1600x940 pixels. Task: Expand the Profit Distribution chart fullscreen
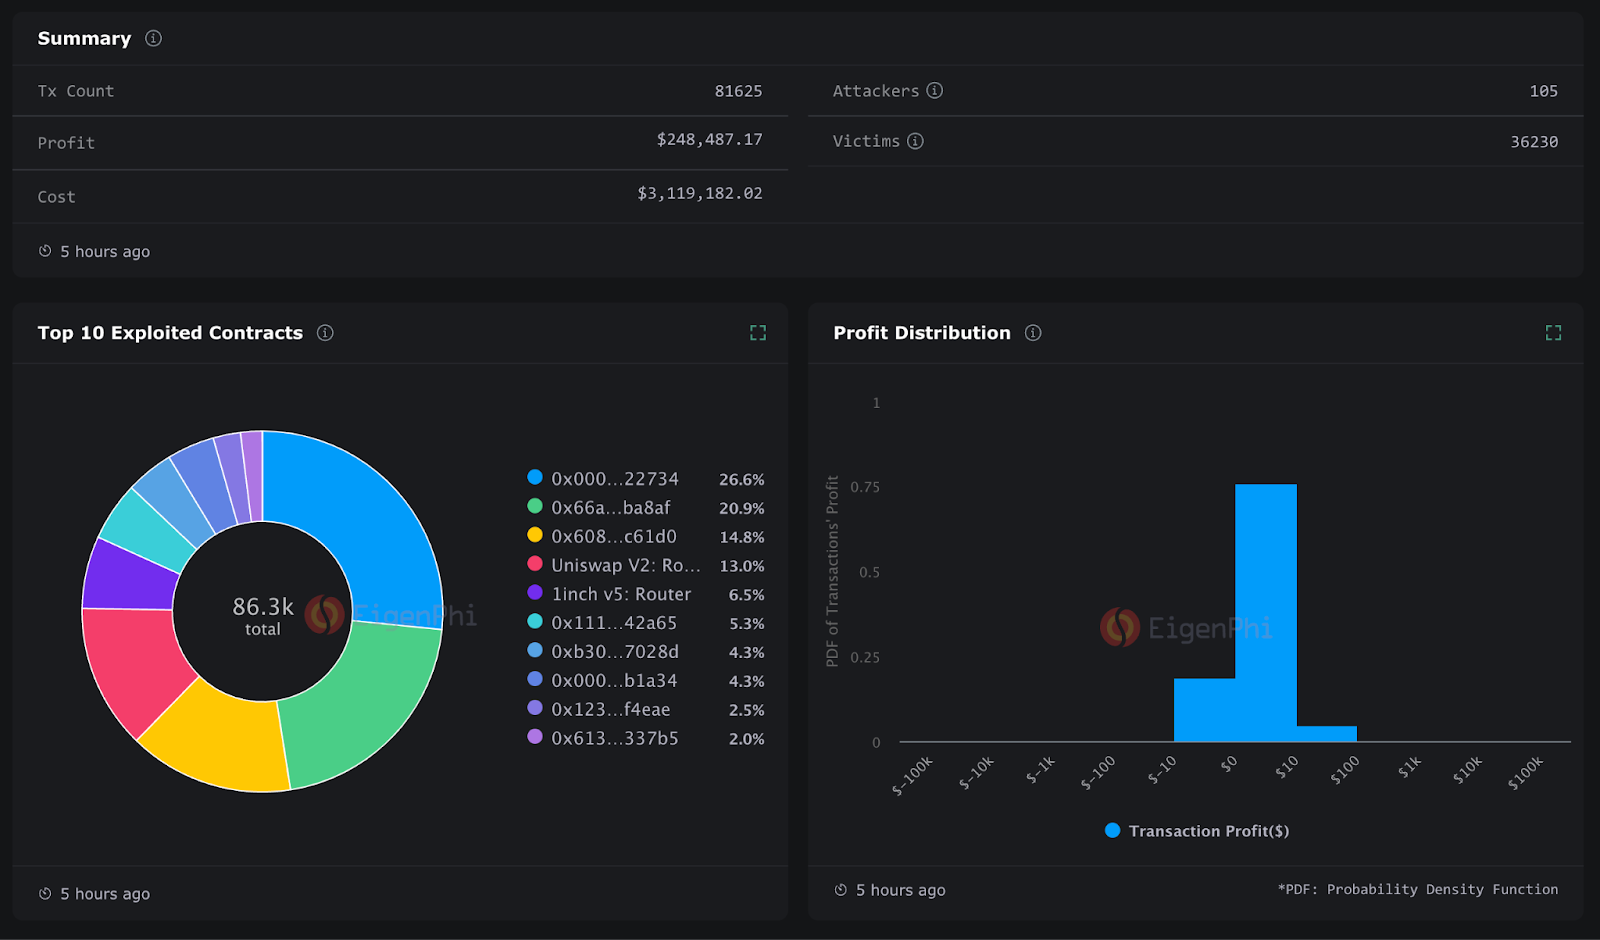point(1552,332)
